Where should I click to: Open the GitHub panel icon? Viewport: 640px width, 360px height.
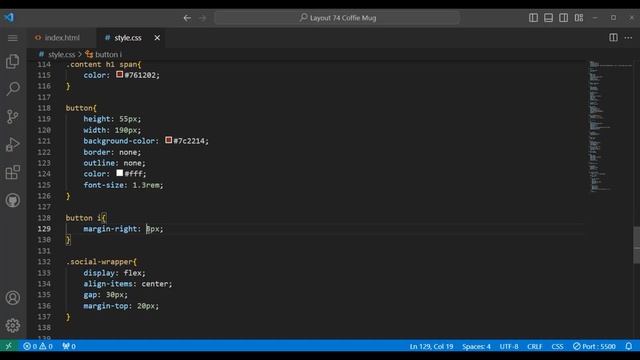[x=13, y=200]
